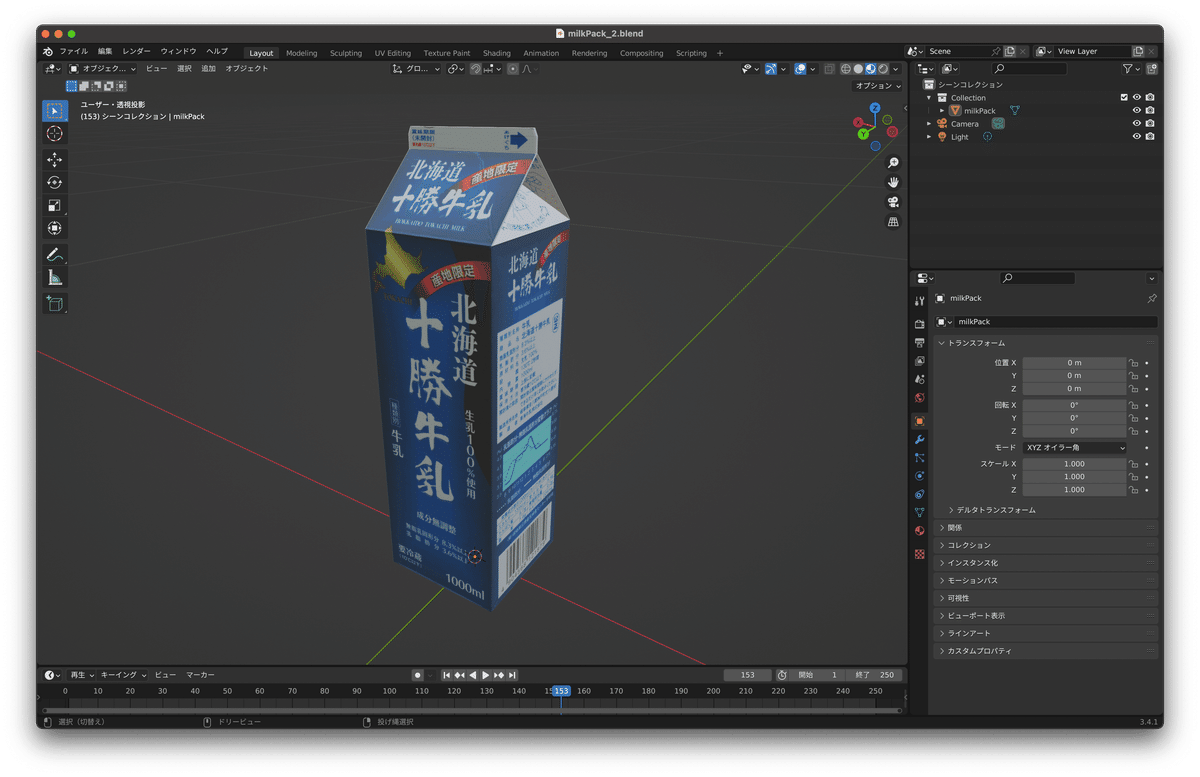Open the Scene properties tab
Screen dimensions: 1200x777
(920, 380)
